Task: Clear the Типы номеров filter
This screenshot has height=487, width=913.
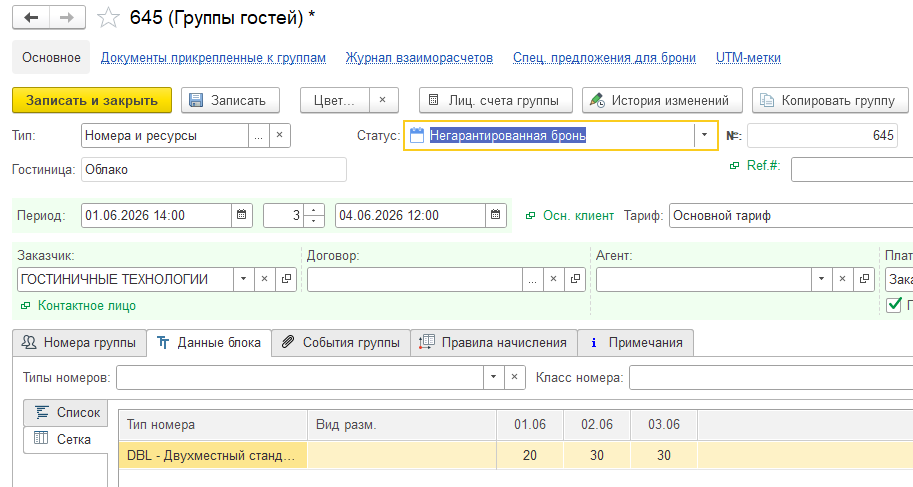Action: click(x=514, y=377)
